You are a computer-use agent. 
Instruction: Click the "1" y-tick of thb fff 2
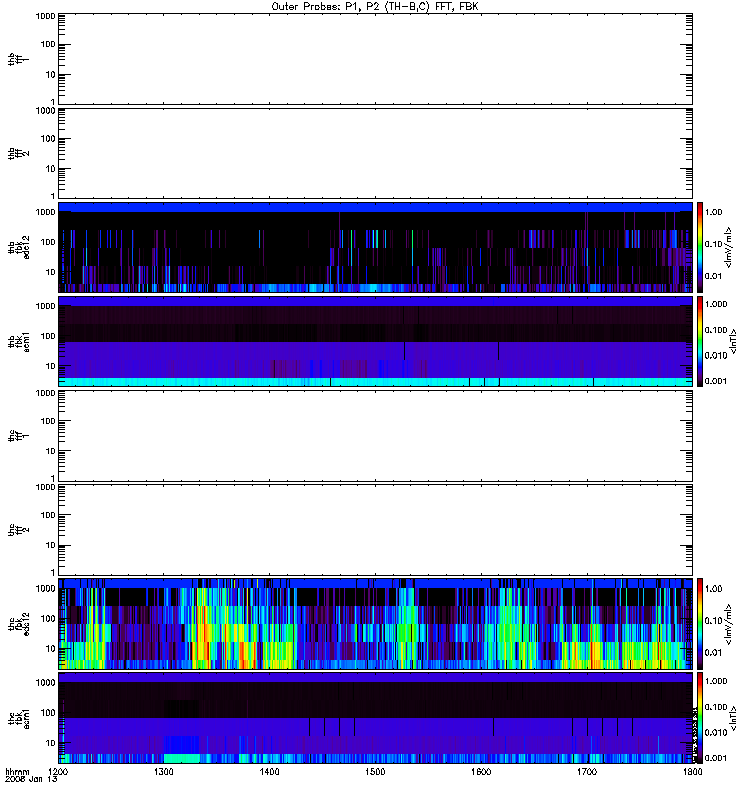click(53, 196)
